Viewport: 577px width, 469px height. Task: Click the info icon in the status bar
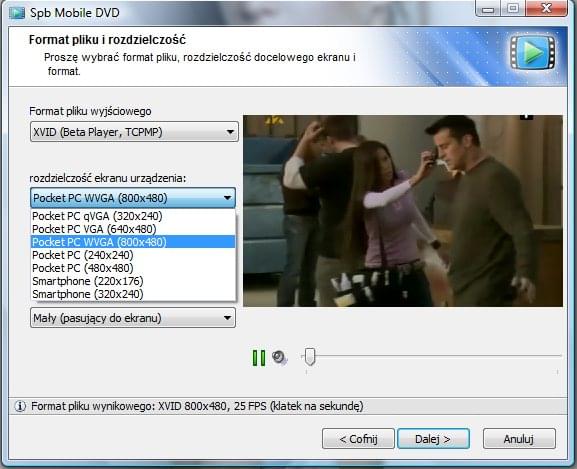coord(20,406)
